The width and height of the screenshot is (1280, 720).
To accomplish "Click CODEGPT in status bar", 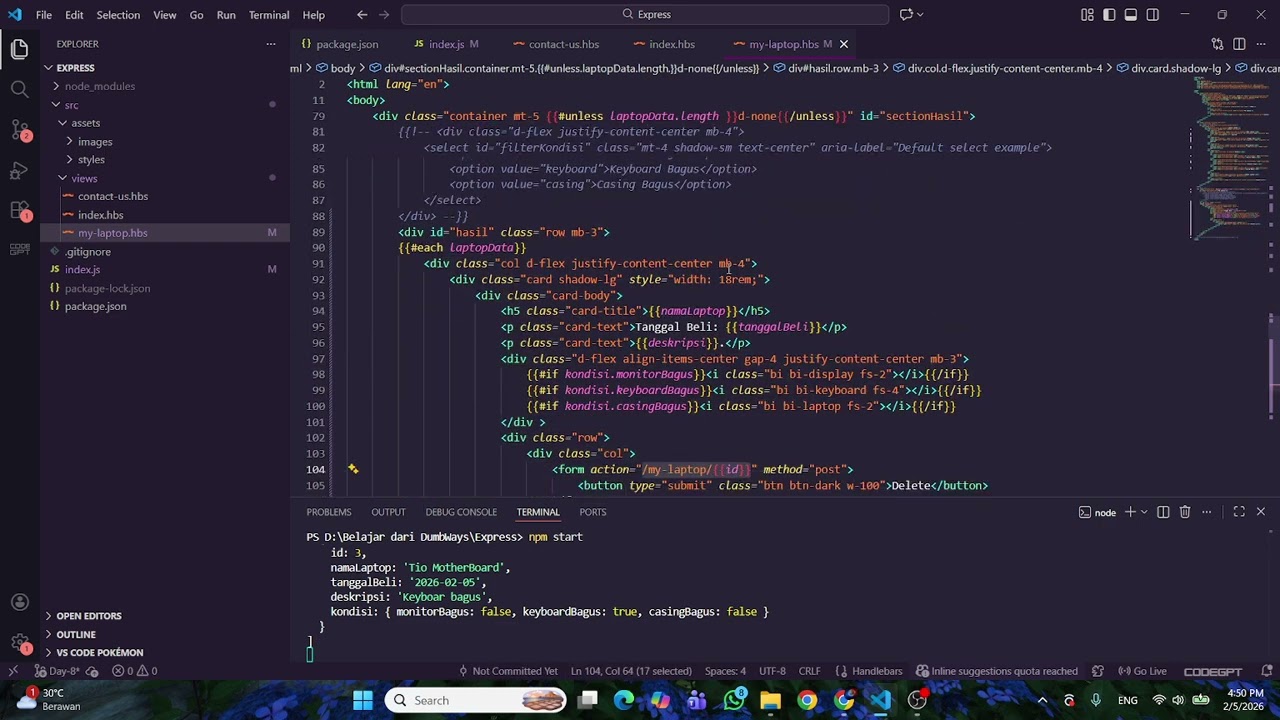I will click(1213, 671).
